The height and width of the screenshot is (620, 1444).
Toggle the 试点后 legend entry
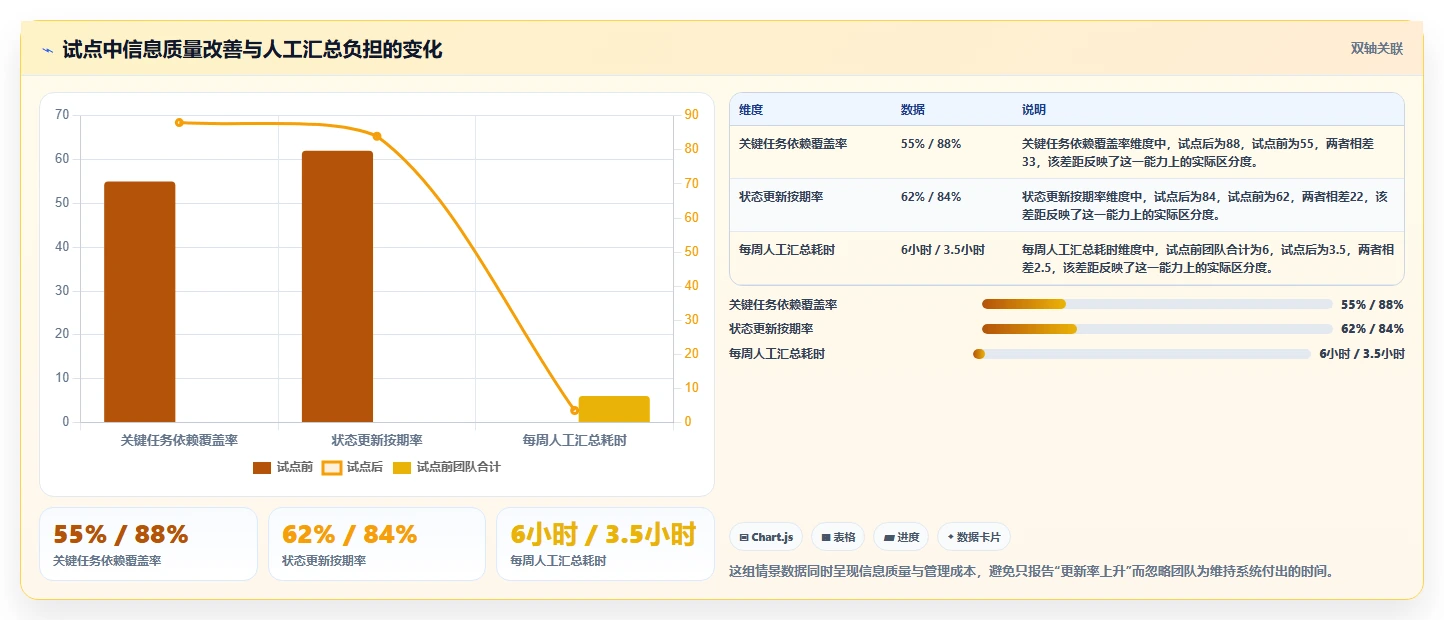point(353,467)
